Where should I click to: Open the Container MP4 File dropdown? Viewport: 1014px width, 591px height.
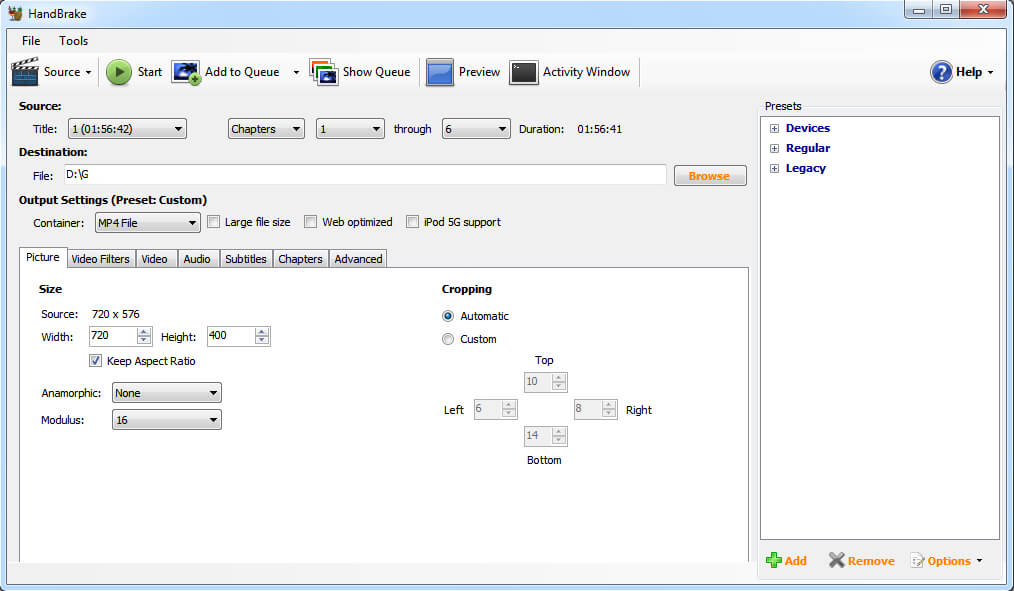[147, 222]
